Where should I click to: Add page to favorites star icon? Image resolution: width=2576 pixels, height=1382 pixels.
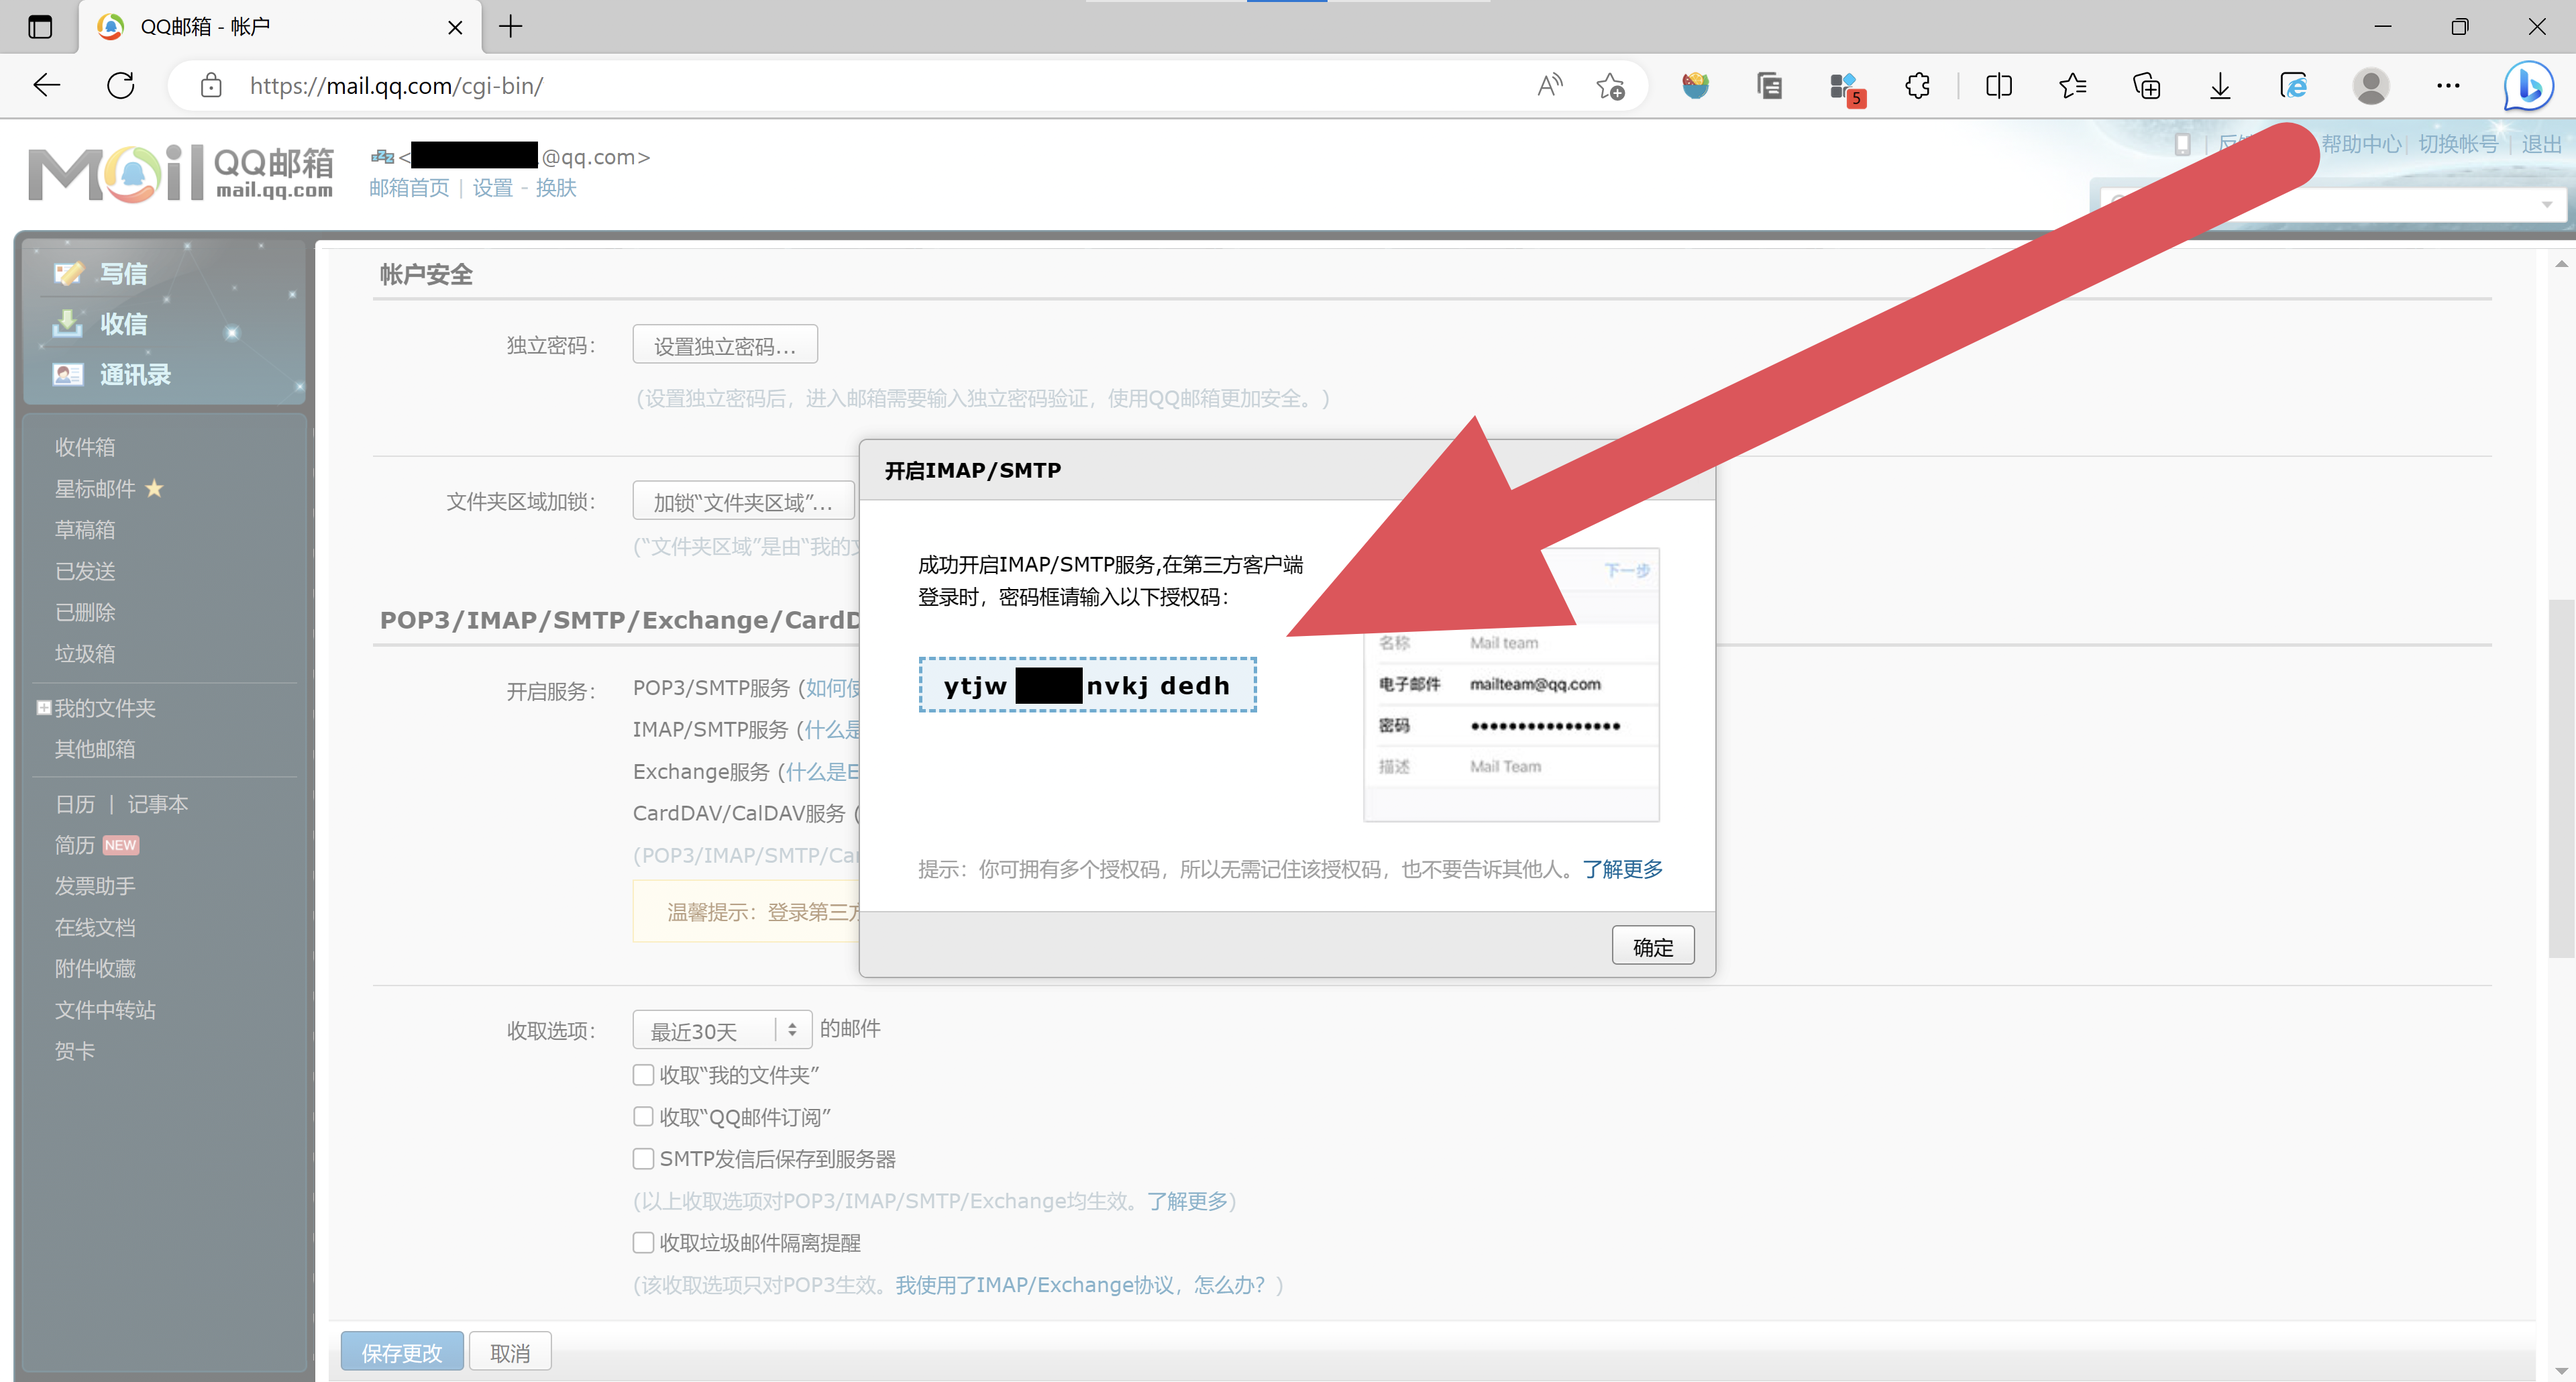pos(1610,86)
